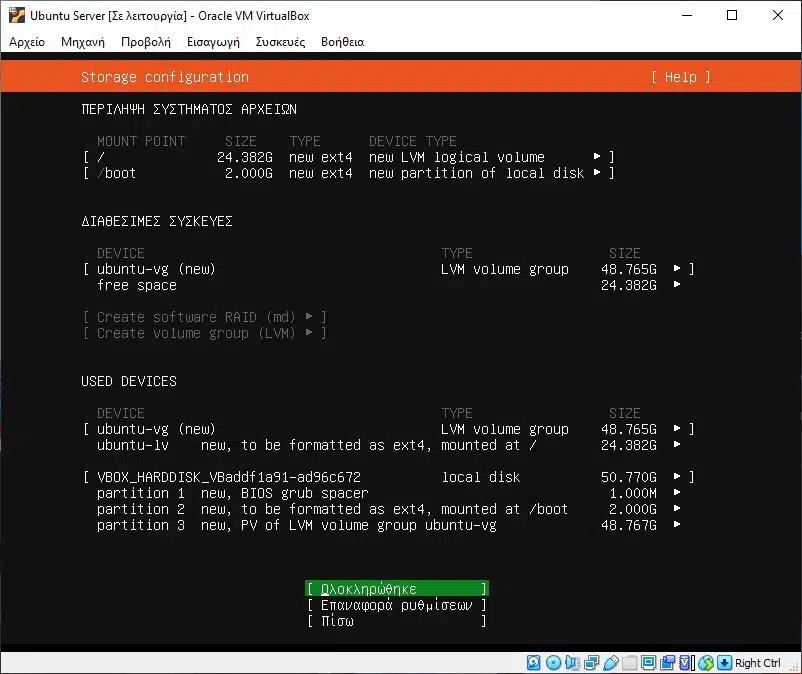Minimize the VirtualBox window

pyautogui.click(x=687, y=15)
